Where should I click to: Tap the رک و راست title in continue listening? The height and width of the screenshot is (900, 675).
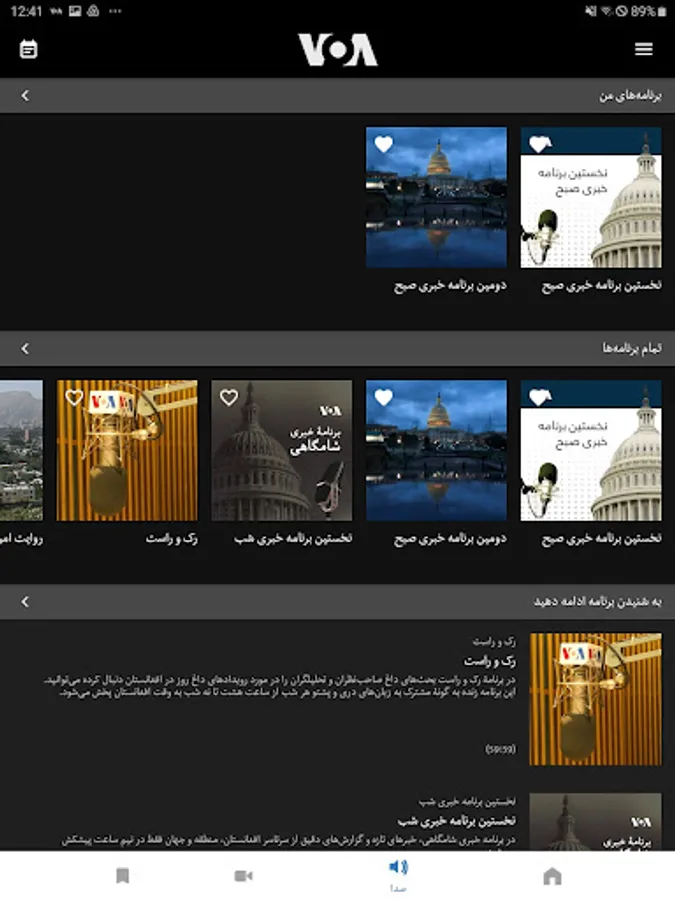(x=490, y=661)
